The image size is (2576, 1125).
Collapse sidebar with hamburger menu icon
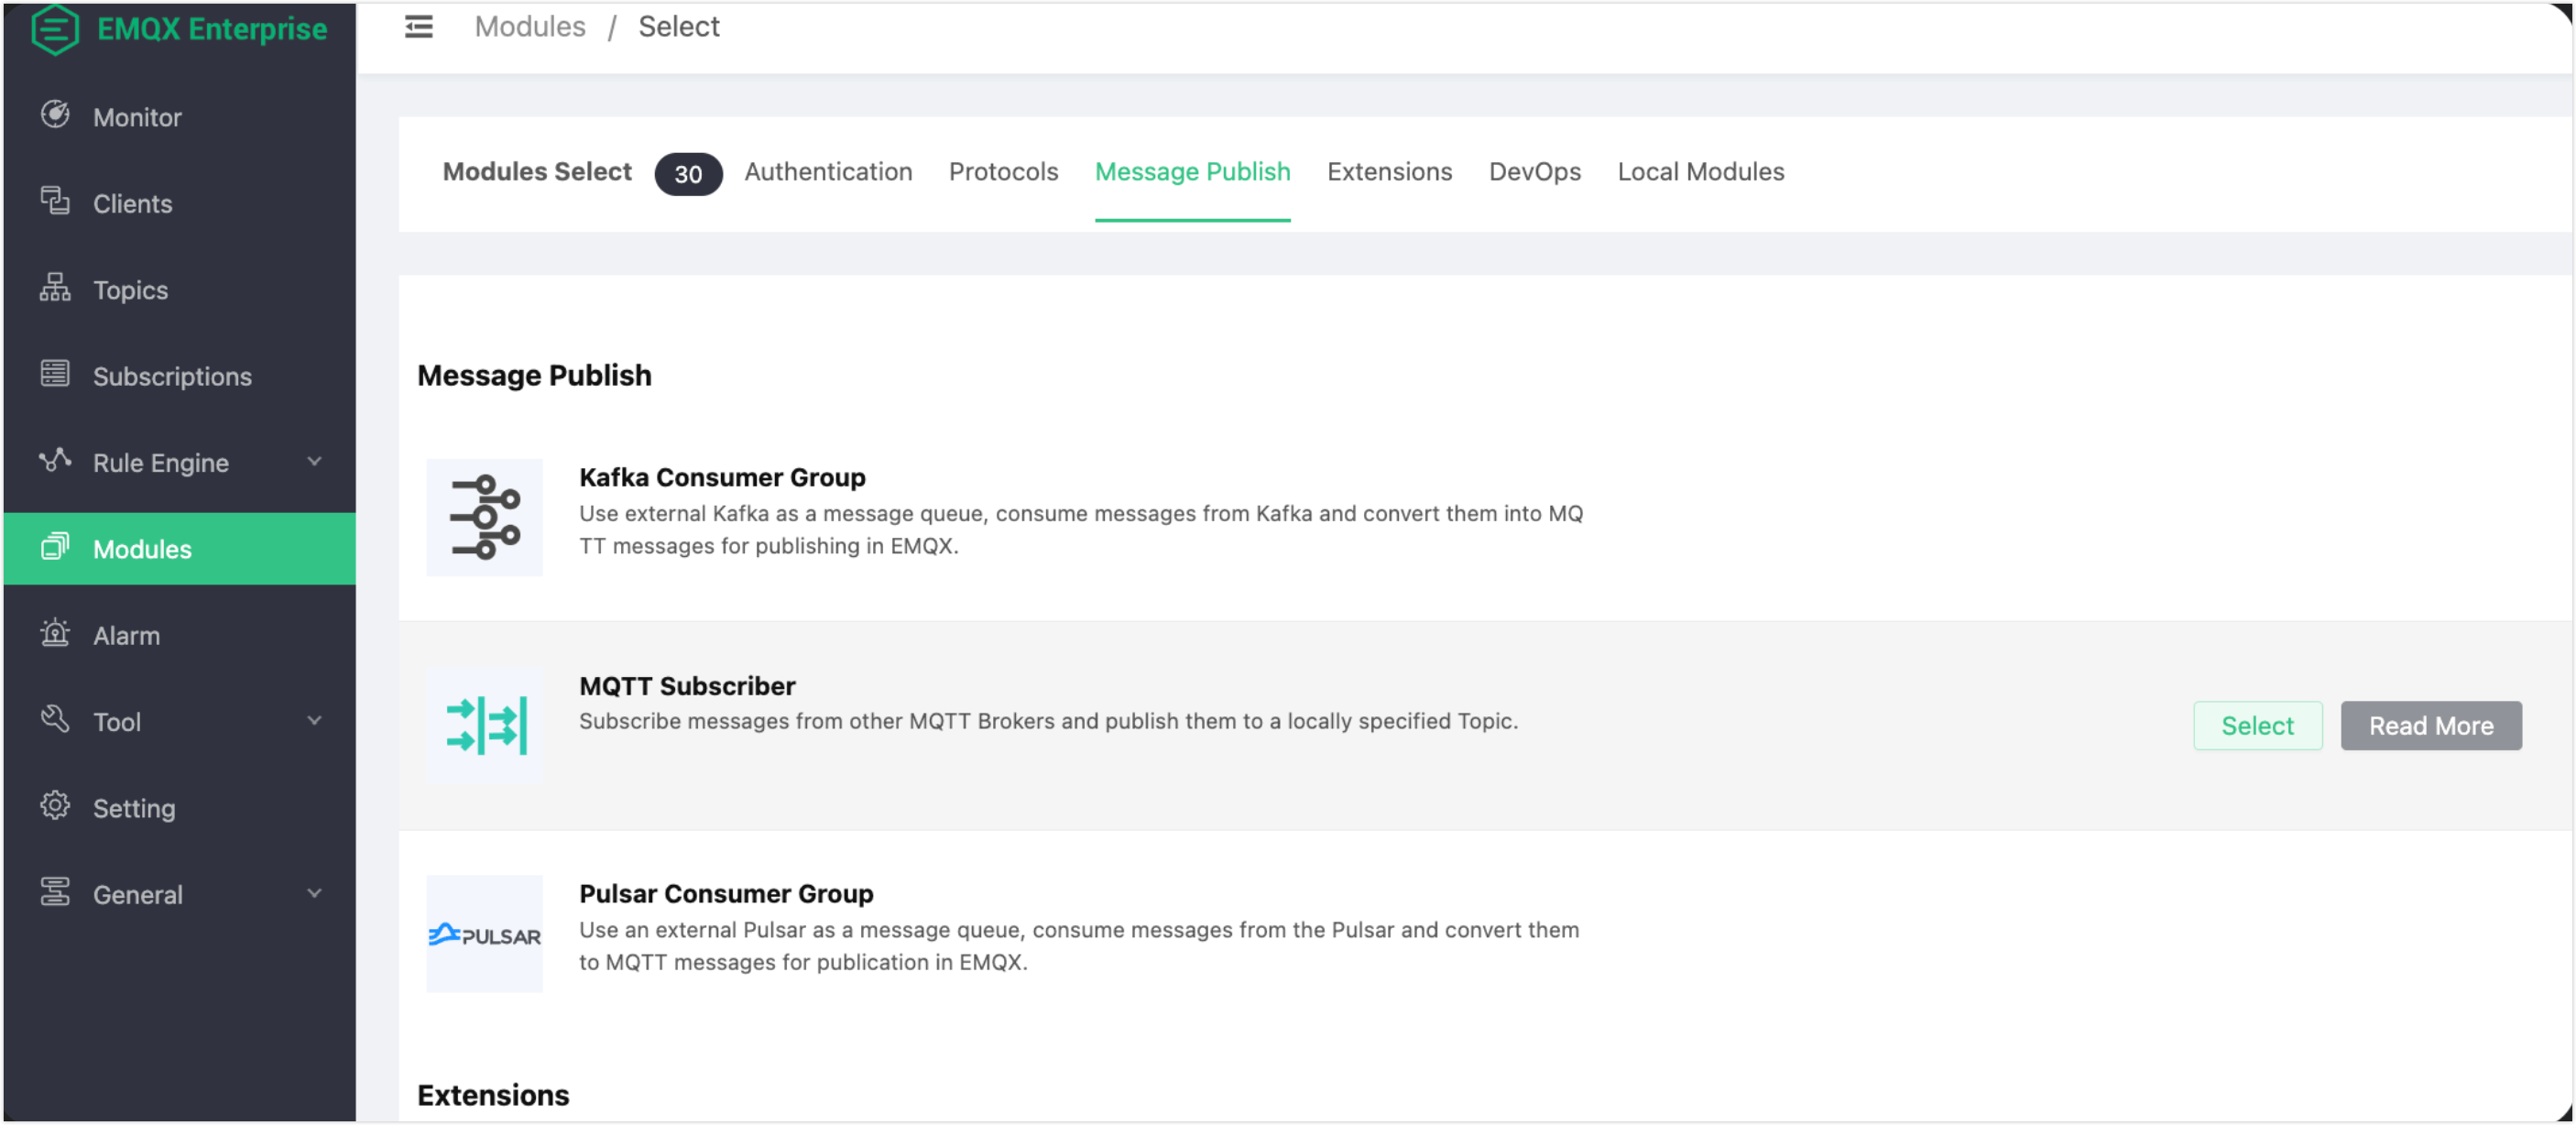[x=418, y=27]
